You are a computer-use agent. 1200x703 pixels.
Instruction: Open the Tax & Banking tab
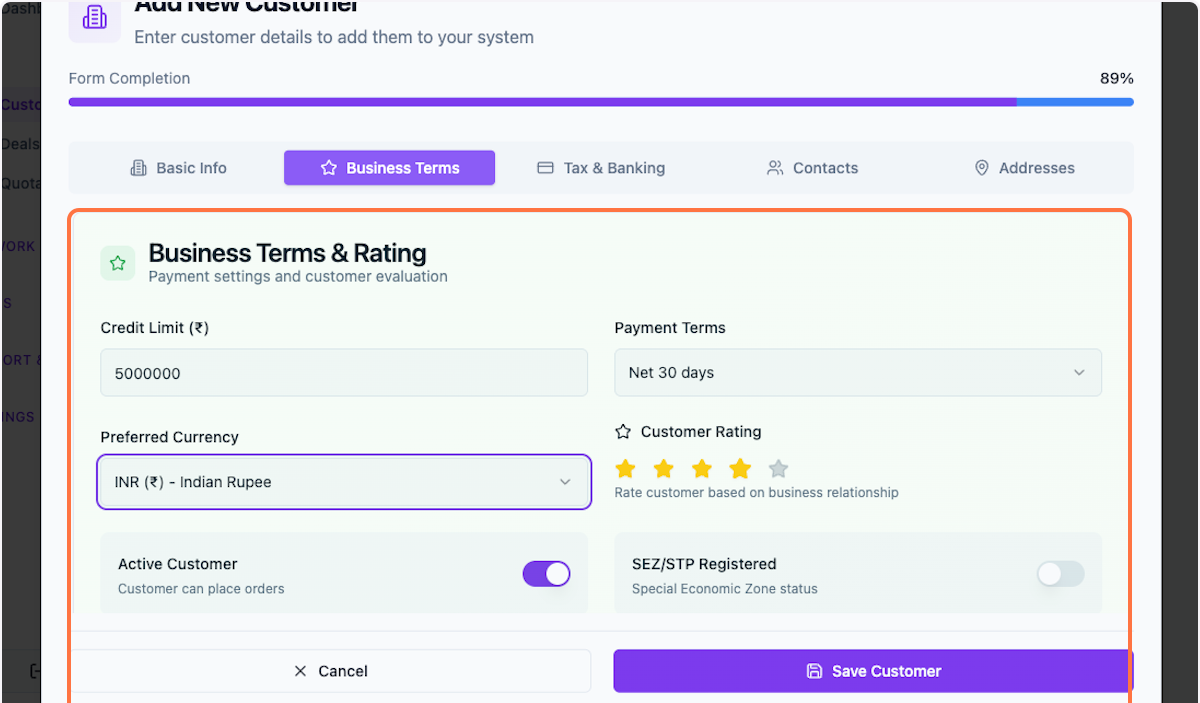601,168
